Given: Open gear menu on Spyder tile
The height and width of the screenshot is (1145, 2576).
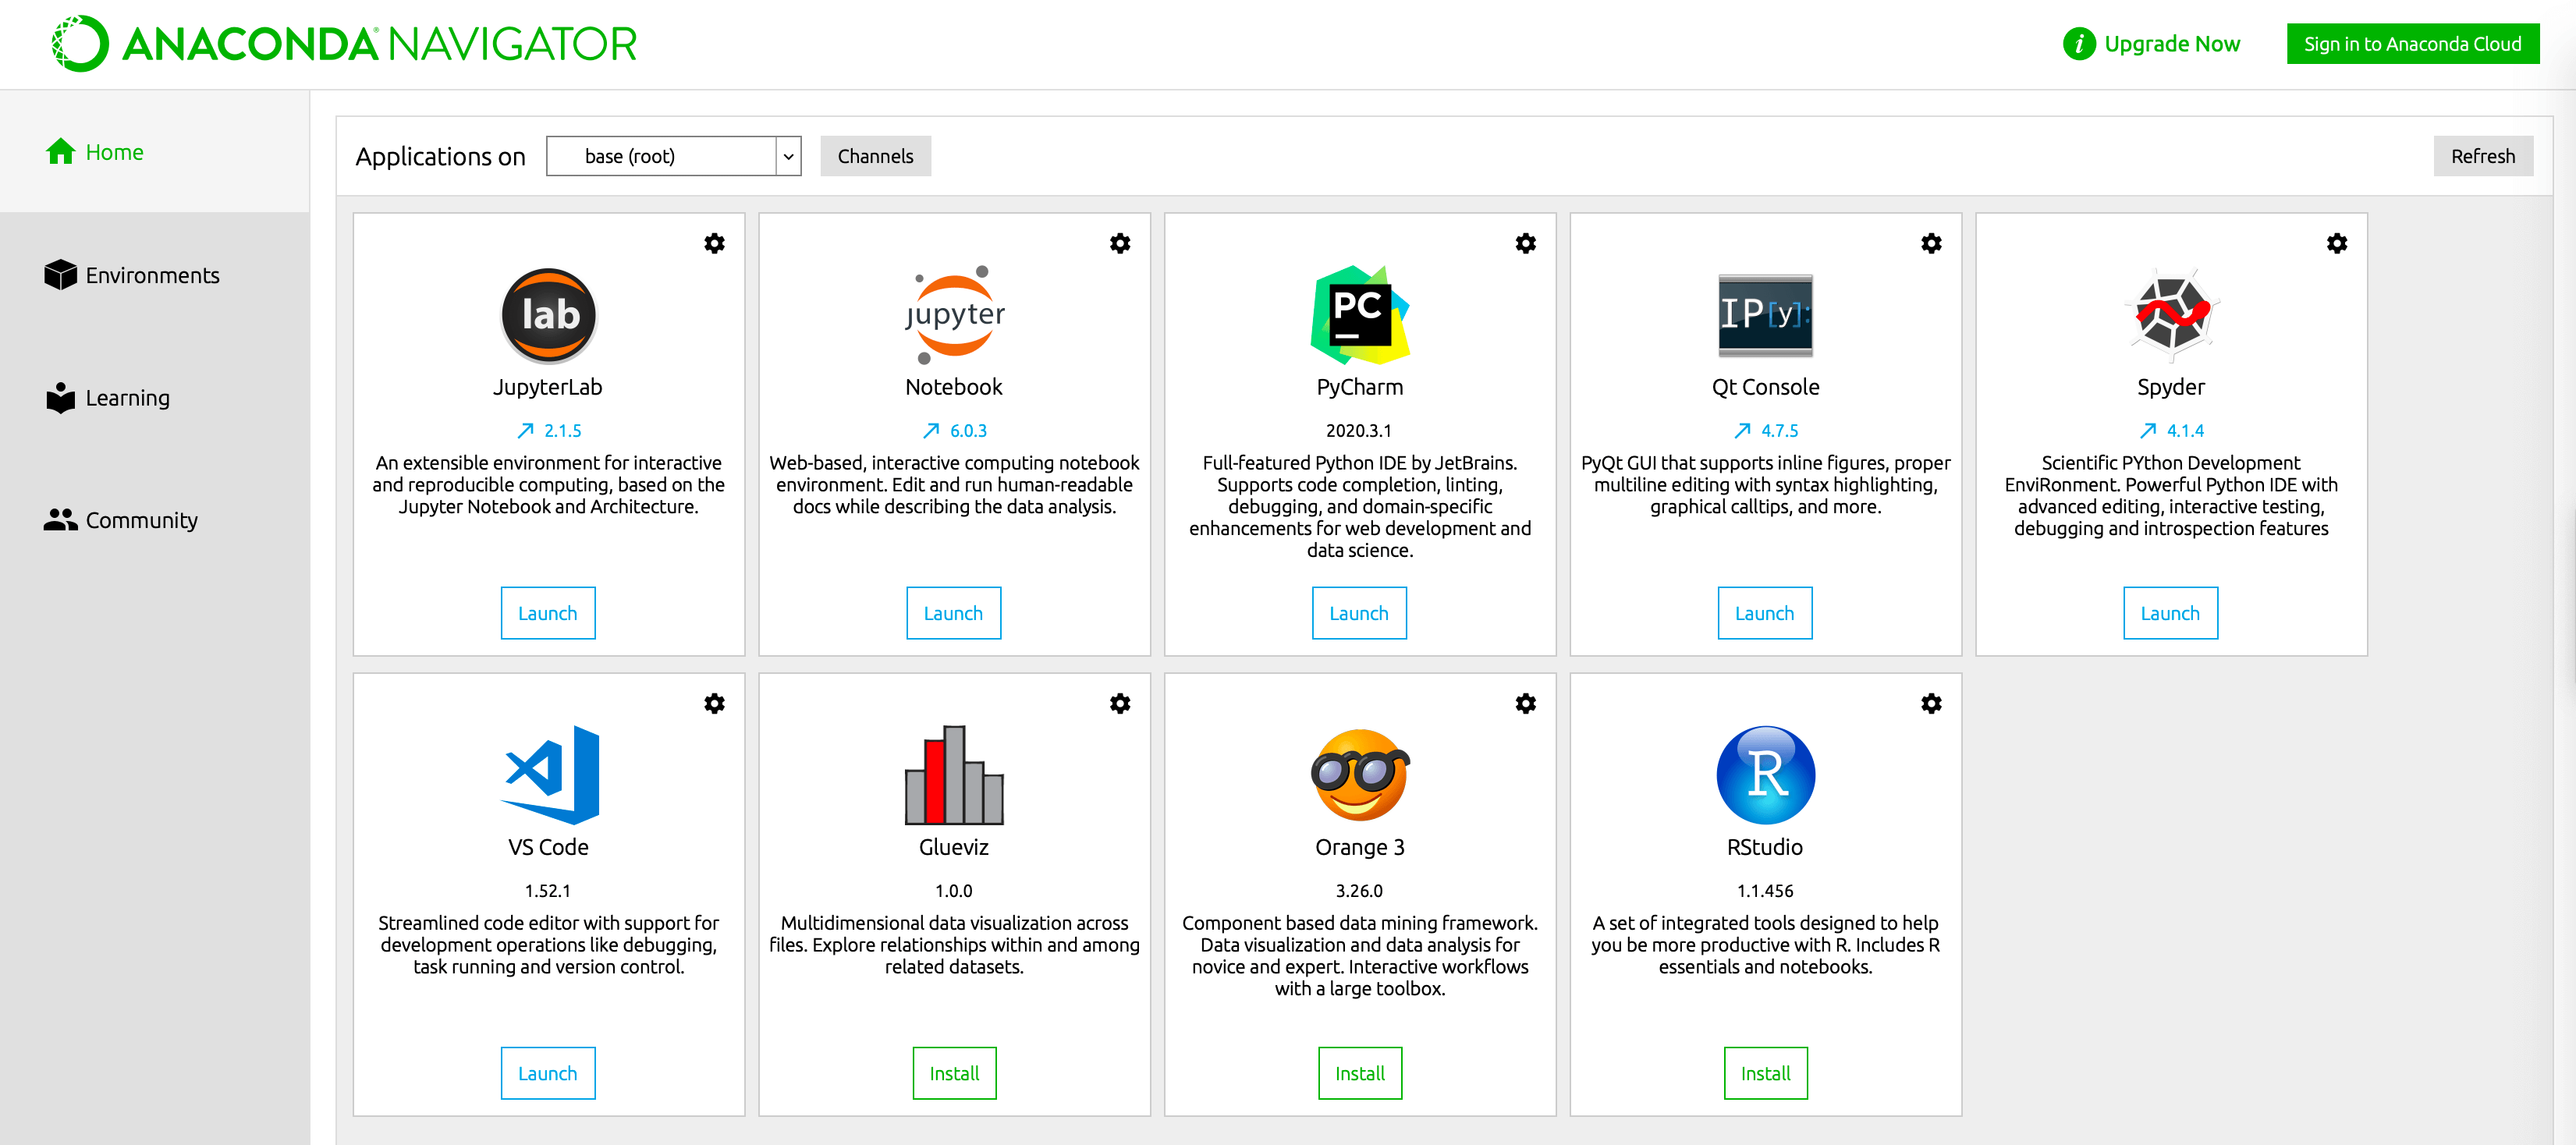Looking at the screenshot, I should [x=2336, y=243].
